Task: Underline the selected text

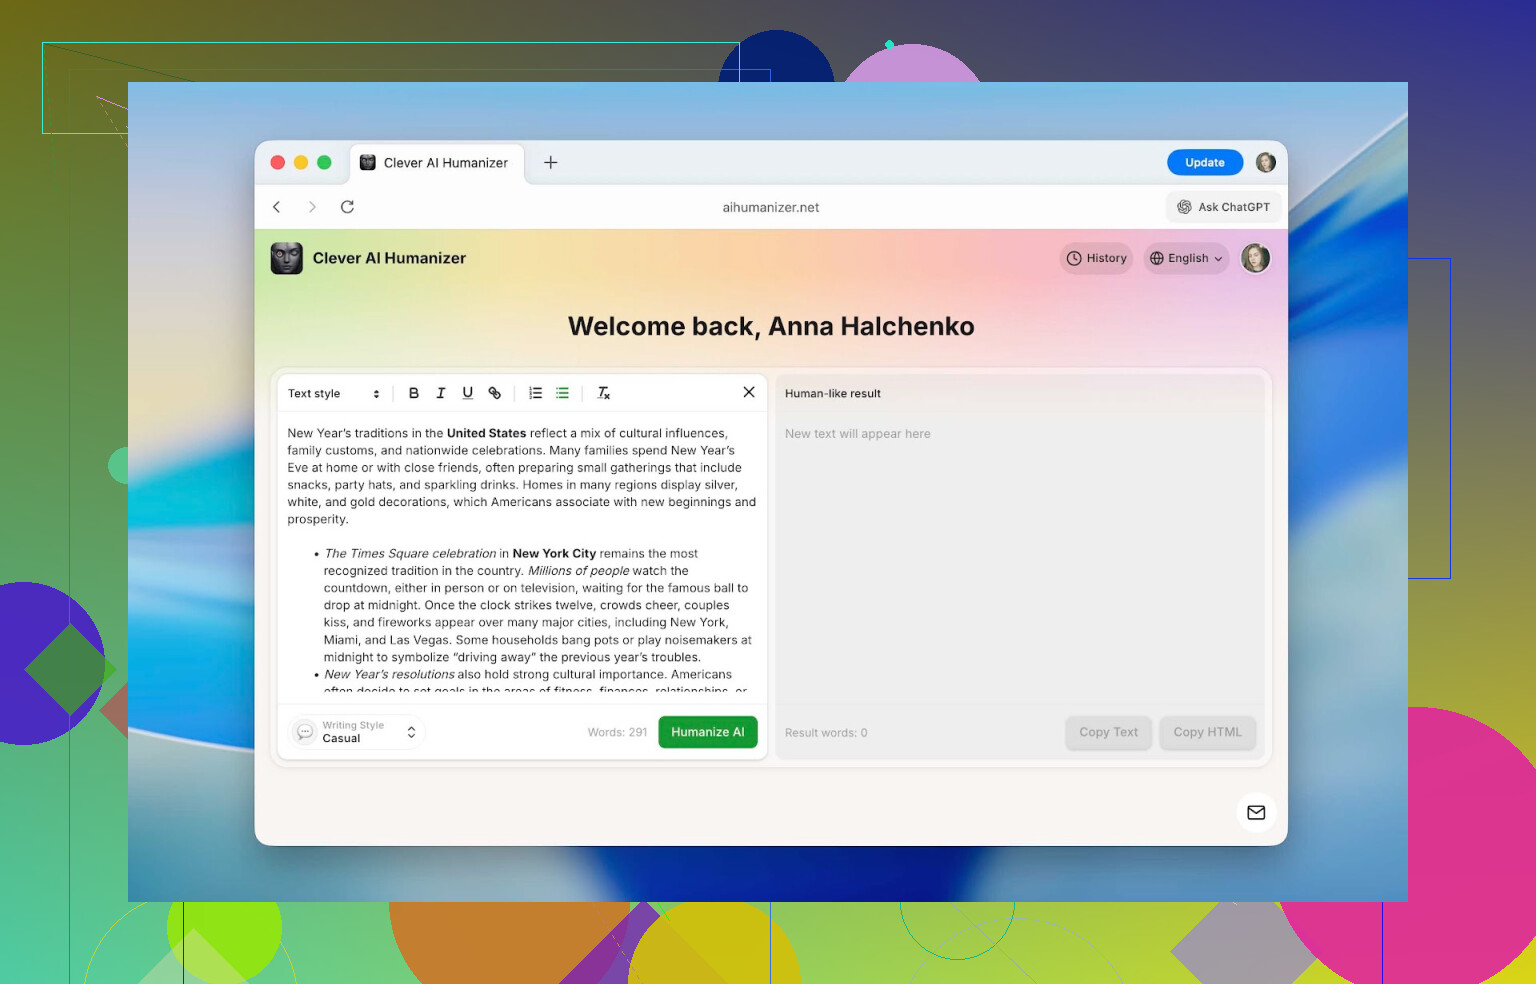Action: click(467, 393)
